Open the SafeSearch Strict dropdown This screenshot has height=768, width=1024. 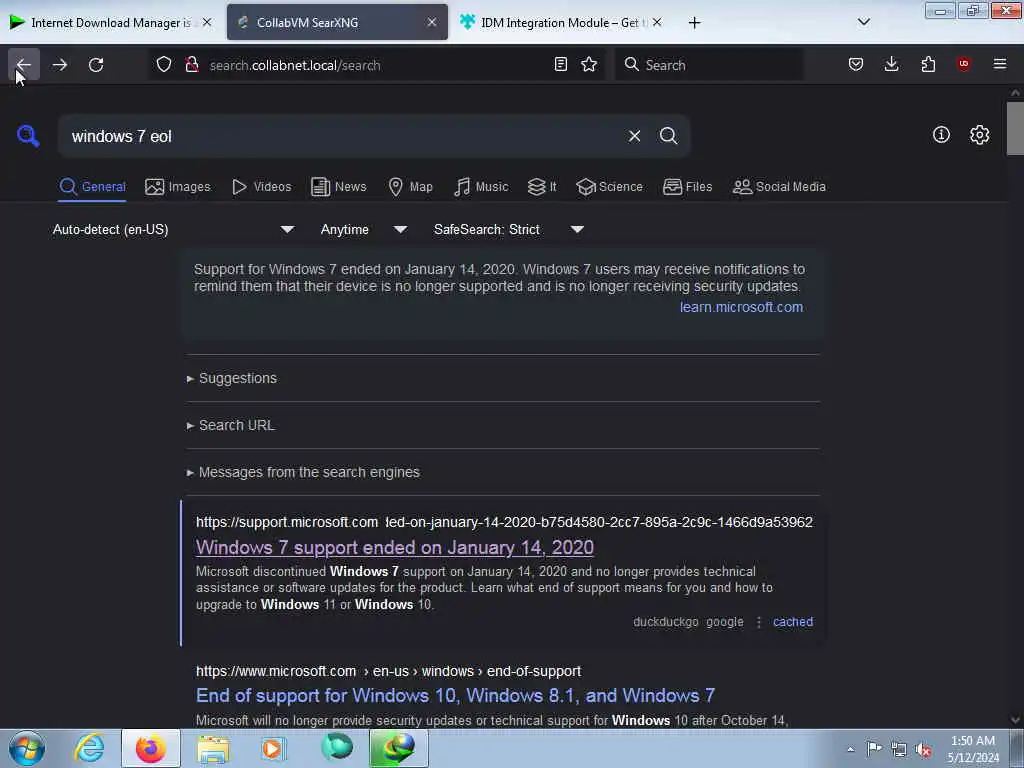click(x=509, y=229)
